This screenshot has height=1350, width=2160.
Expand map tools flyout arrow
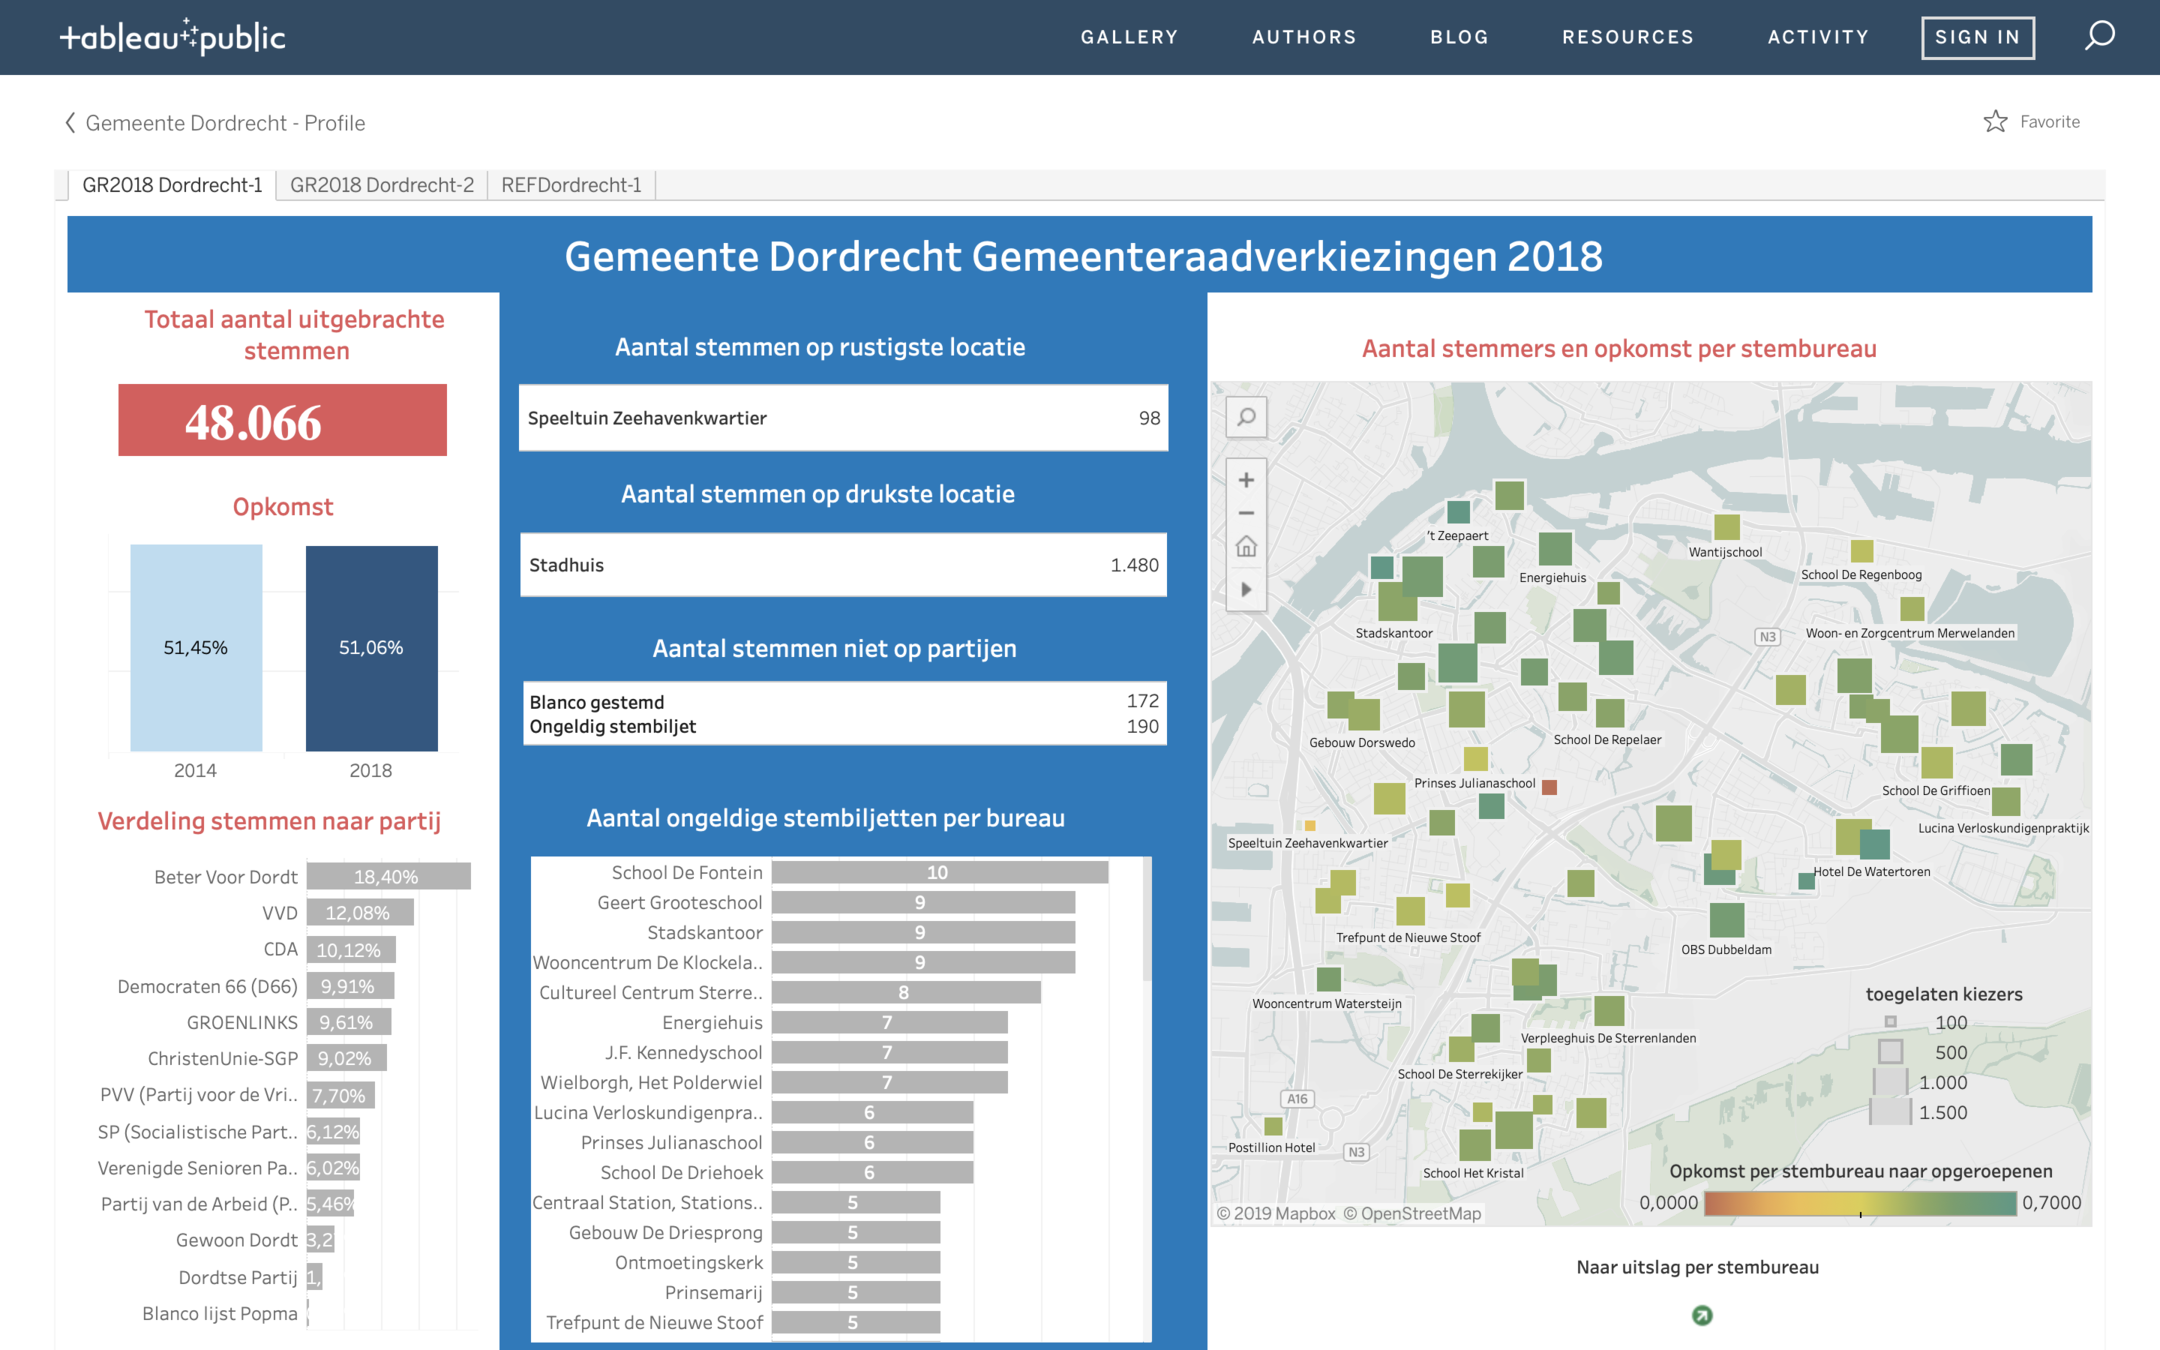[1246, 589]
